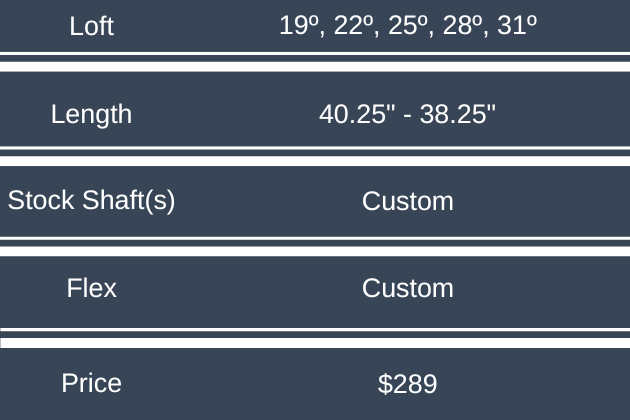Click the divider between Stock Shaft(s) and Flex
Screen dimensions: 630x420
tap(315, 245)
